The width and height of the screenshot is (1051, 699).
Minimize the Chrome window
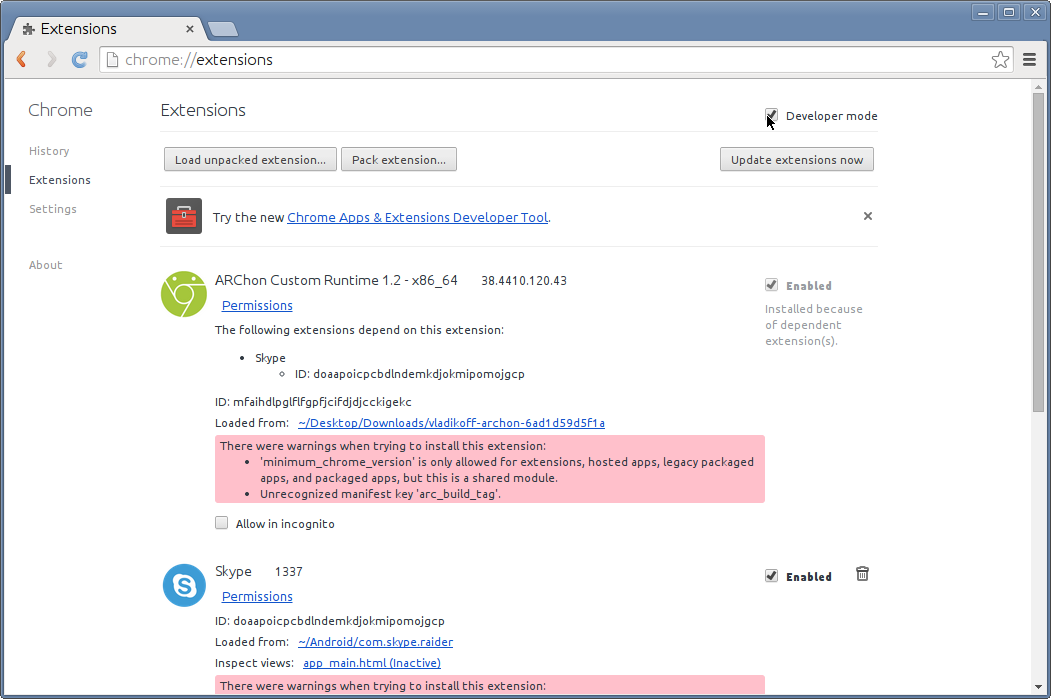pyautogui.click(x=983, y=12)
